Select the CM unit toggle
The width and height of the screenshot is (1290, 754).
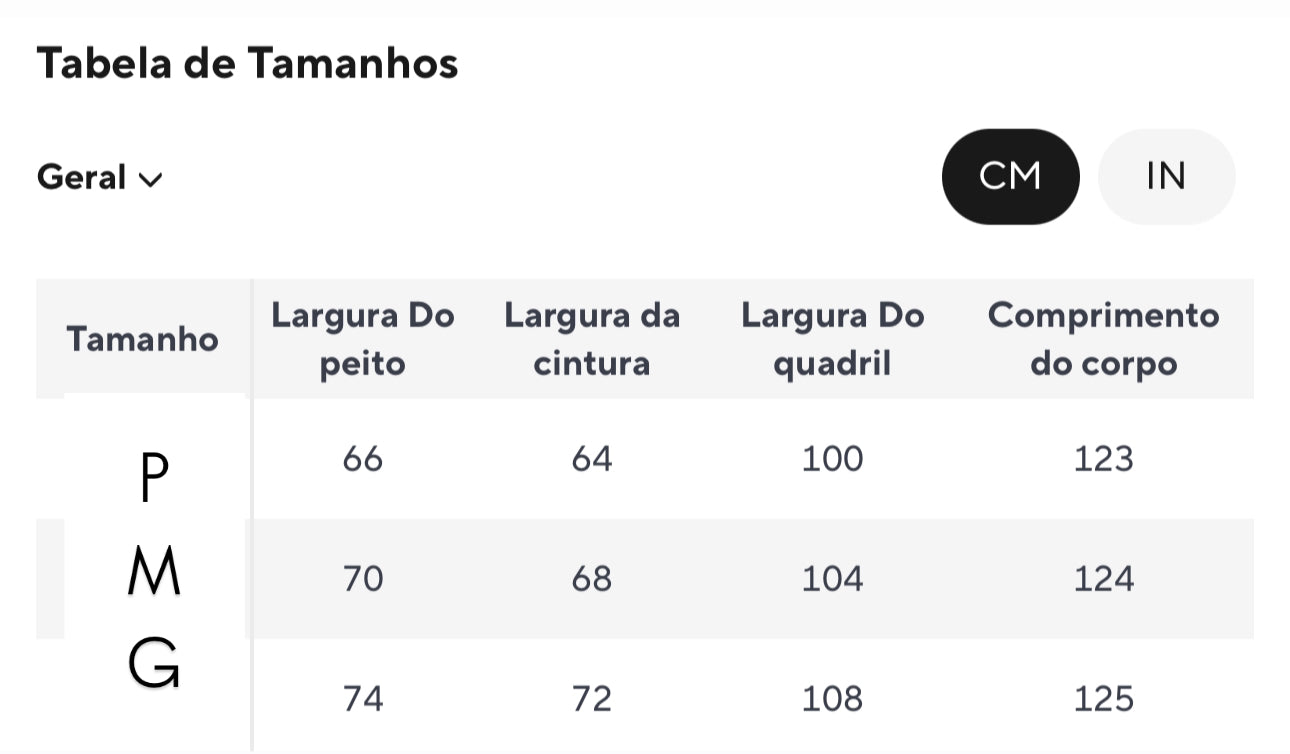1010,176
